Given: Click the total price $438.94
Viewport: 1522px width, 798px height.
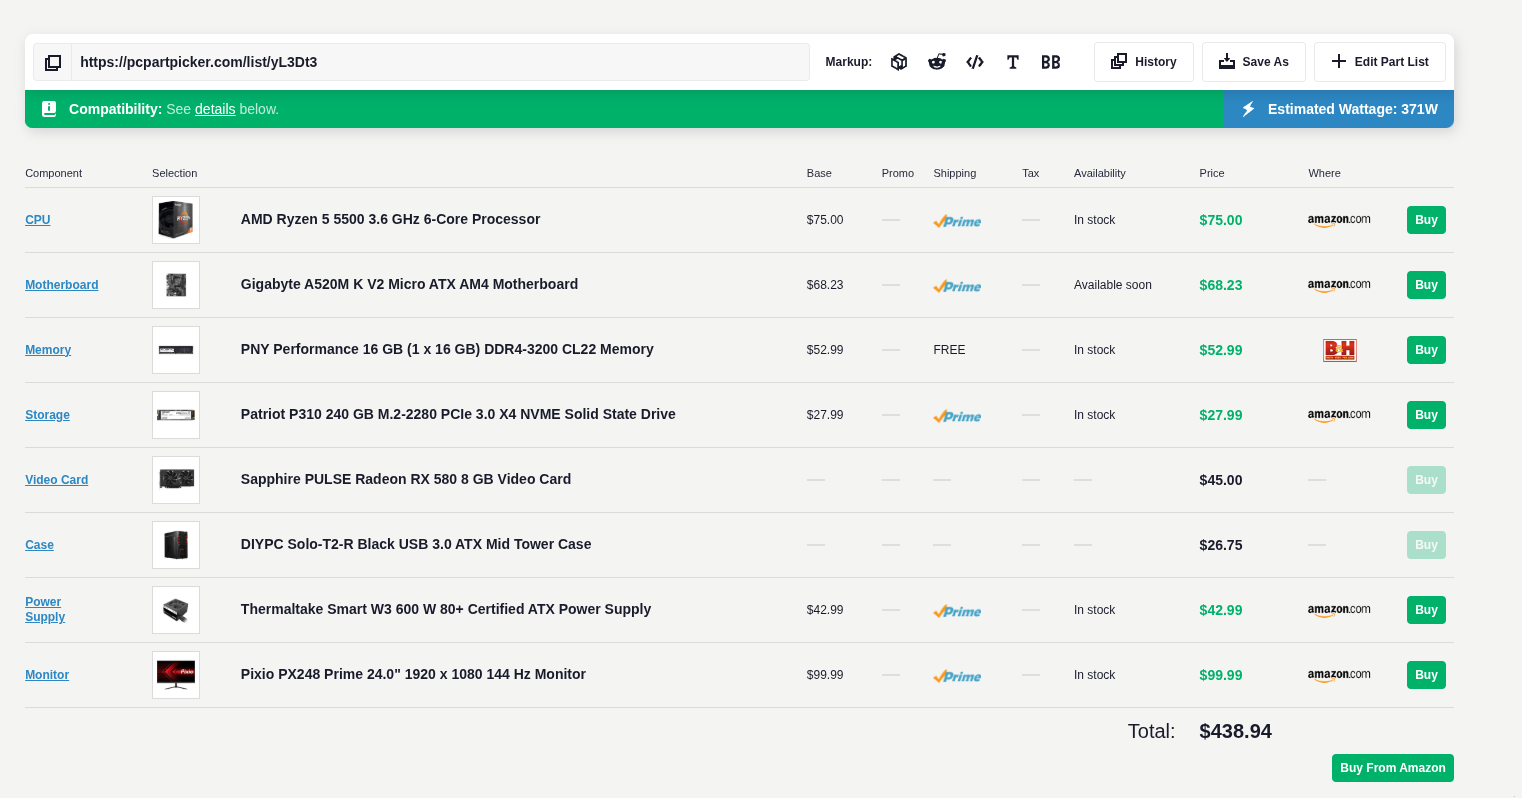Looking at the screenshot, I should pos(1236,731).
